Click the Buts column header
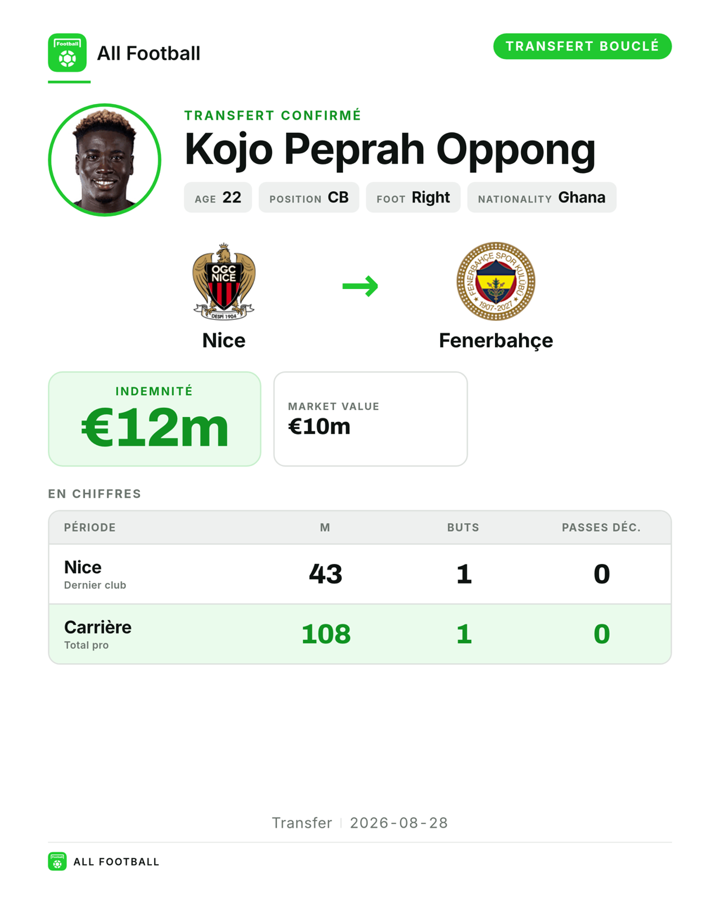720x900 pixels. click(463, 527)
